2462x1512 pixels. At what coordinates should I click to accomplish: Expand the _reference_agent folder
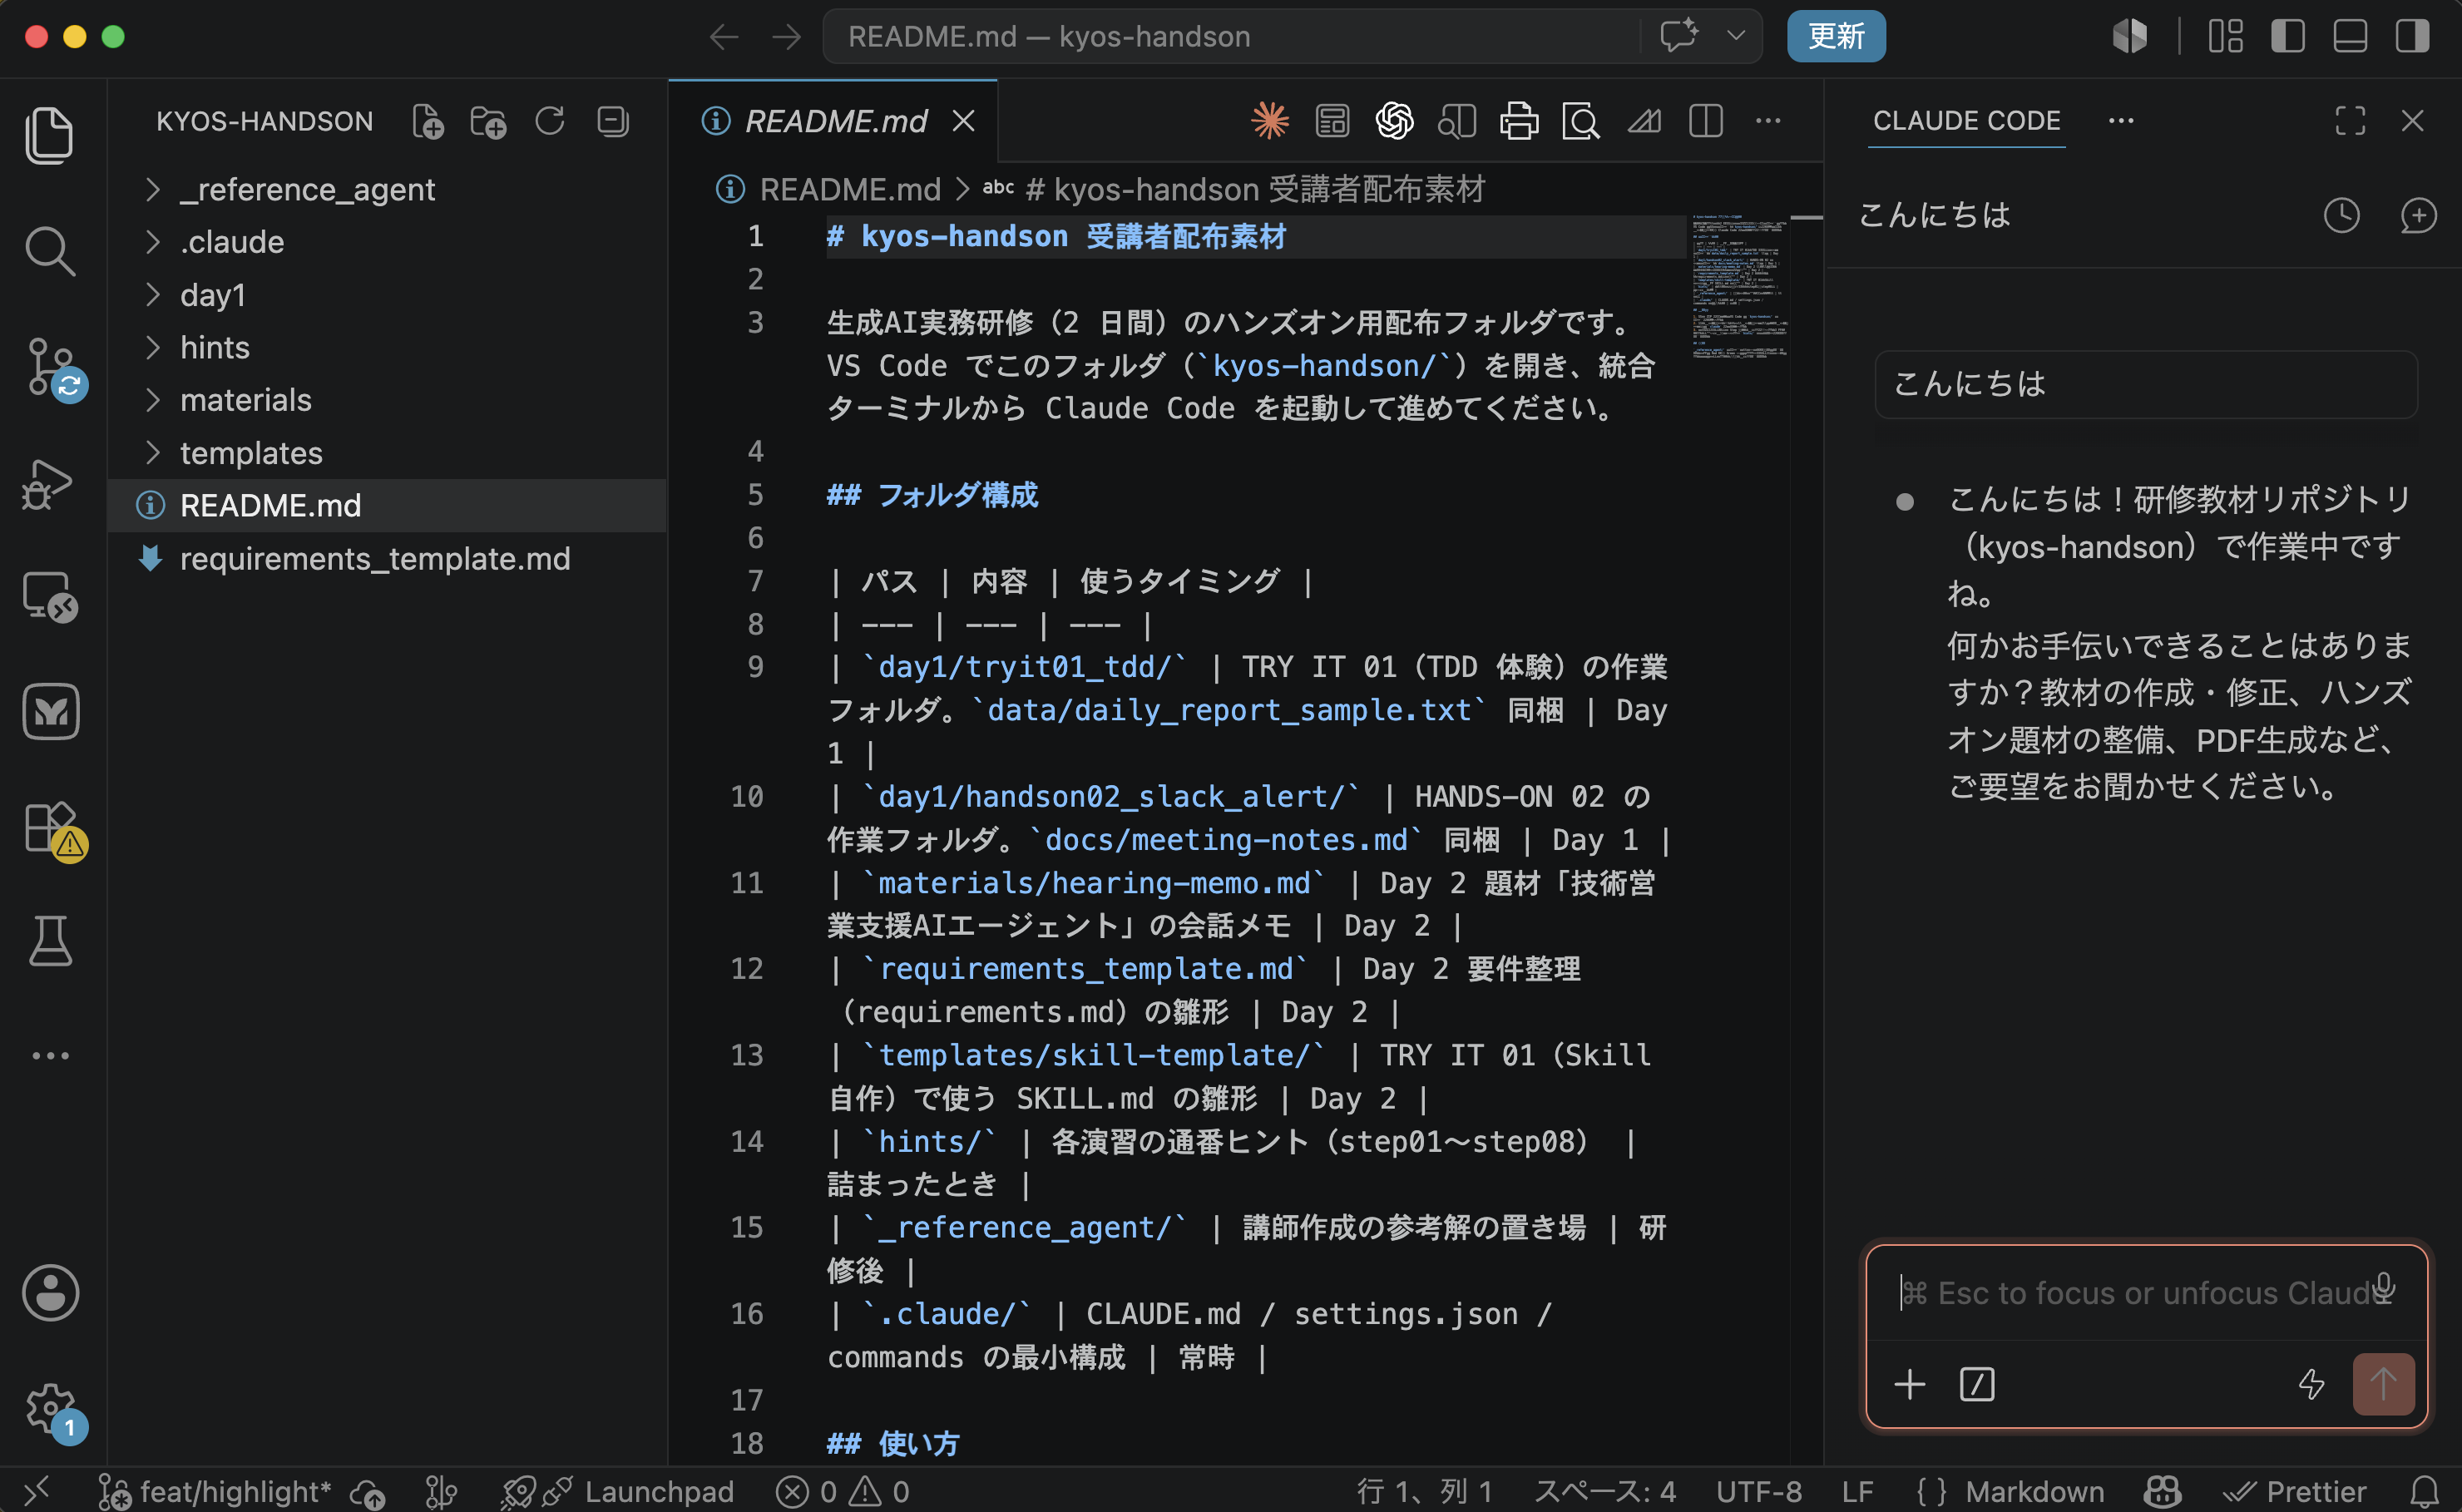coord(386,189)
